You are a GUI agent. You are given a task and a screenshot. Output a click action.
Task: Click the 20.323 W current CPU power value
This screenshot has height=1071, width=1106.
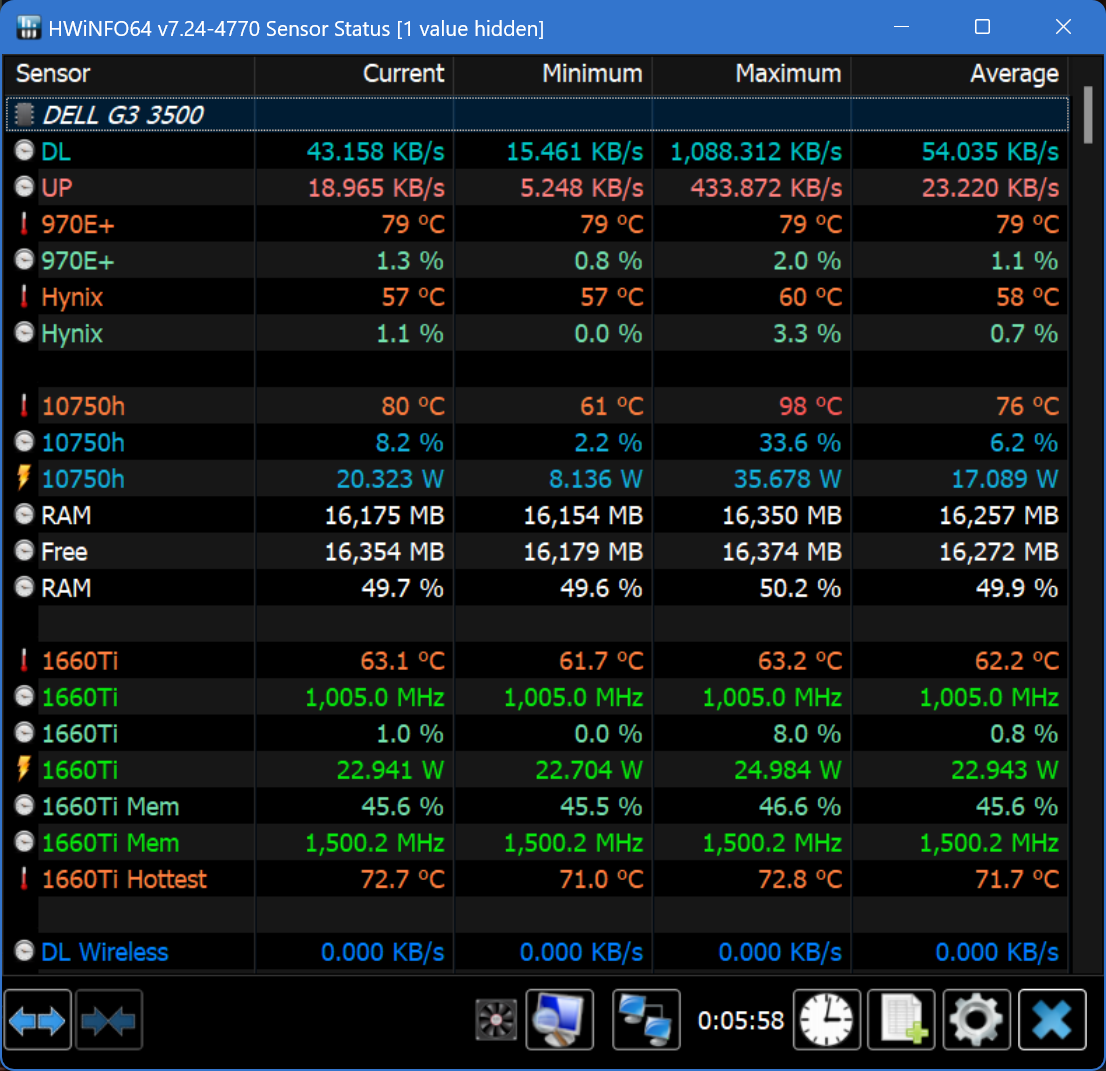[x=390, y=479]
